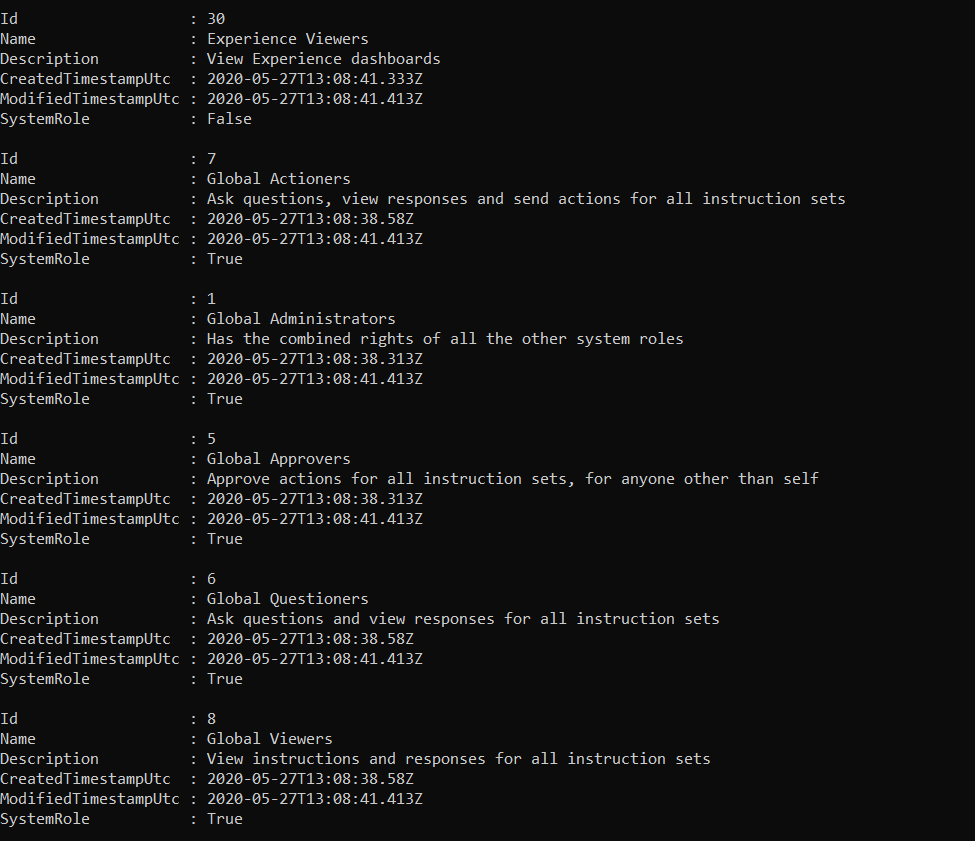Click the 'Global Questioners' name text
Viewport: 975px width, 841px height.
[287, 599]
